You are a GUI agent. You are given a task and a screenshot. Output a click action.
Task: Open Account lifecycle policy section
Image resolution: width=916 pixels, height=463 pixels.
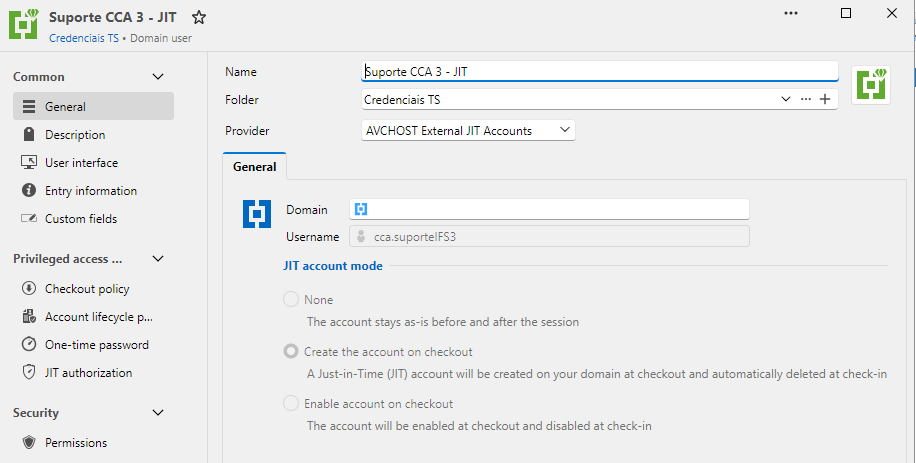click(x=93, y=316)
